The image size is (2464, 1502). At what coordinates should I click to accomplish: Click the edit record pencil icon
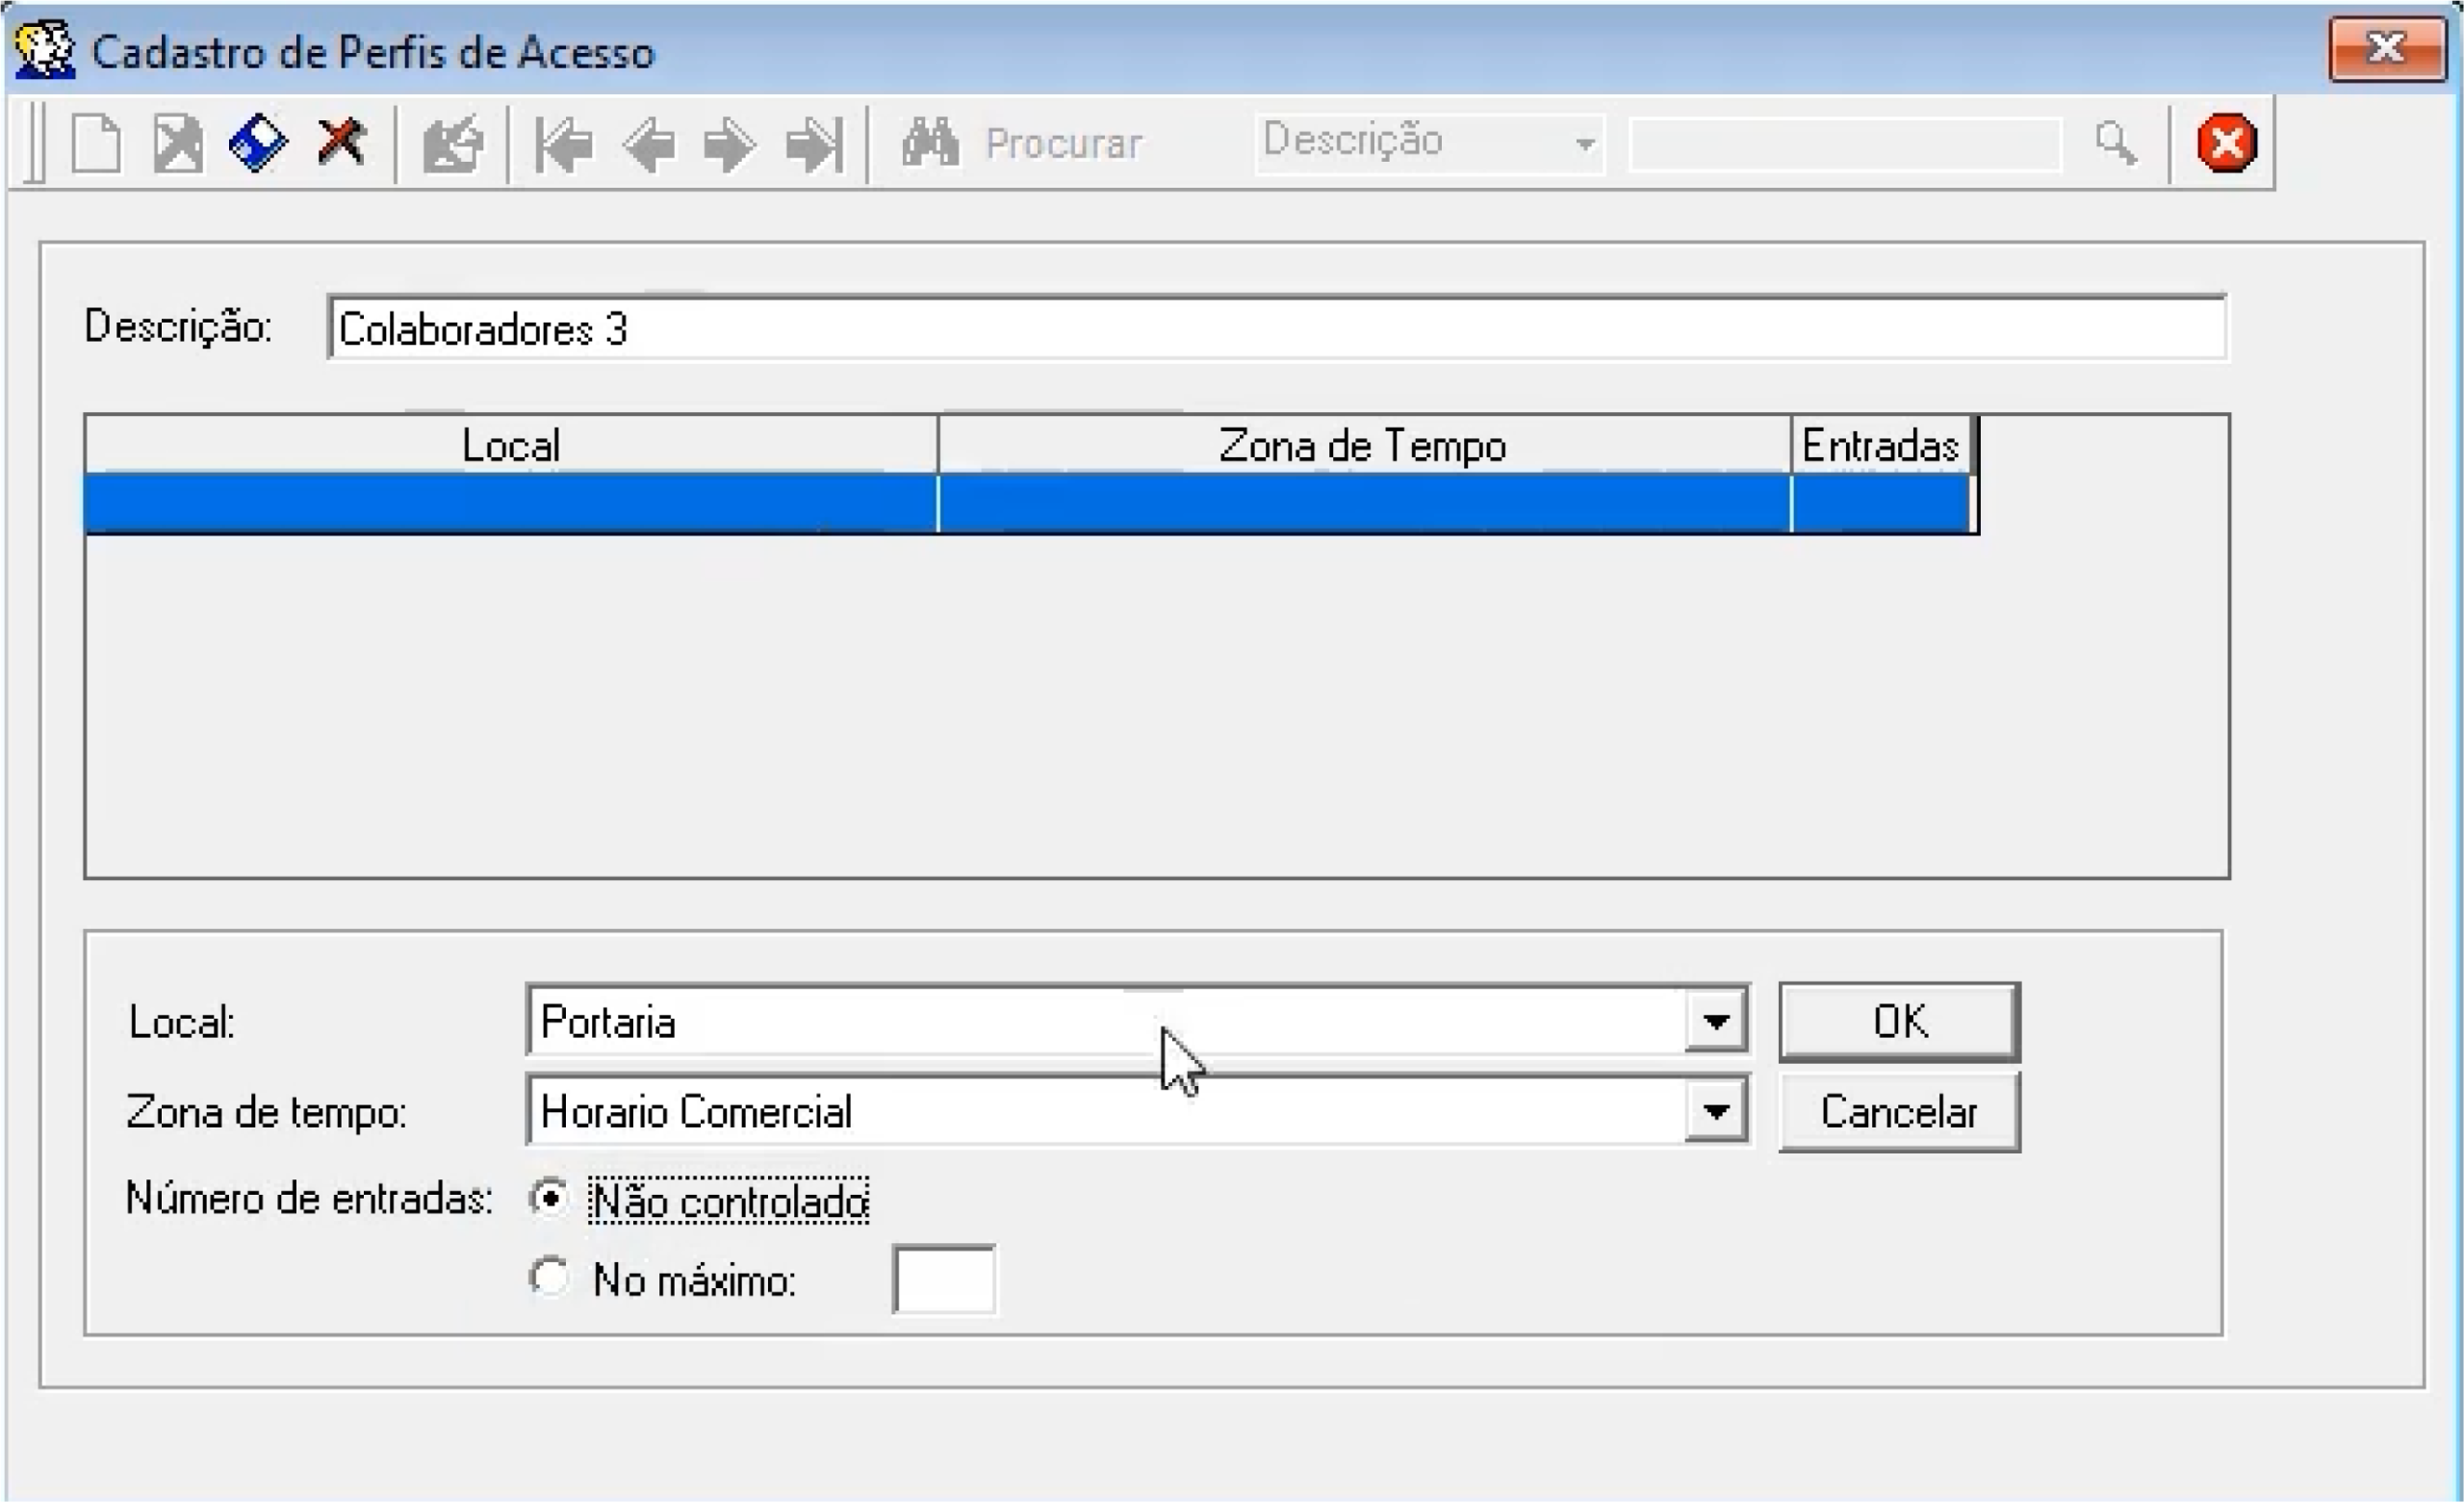pyautogui.click(x=453, y=145)
